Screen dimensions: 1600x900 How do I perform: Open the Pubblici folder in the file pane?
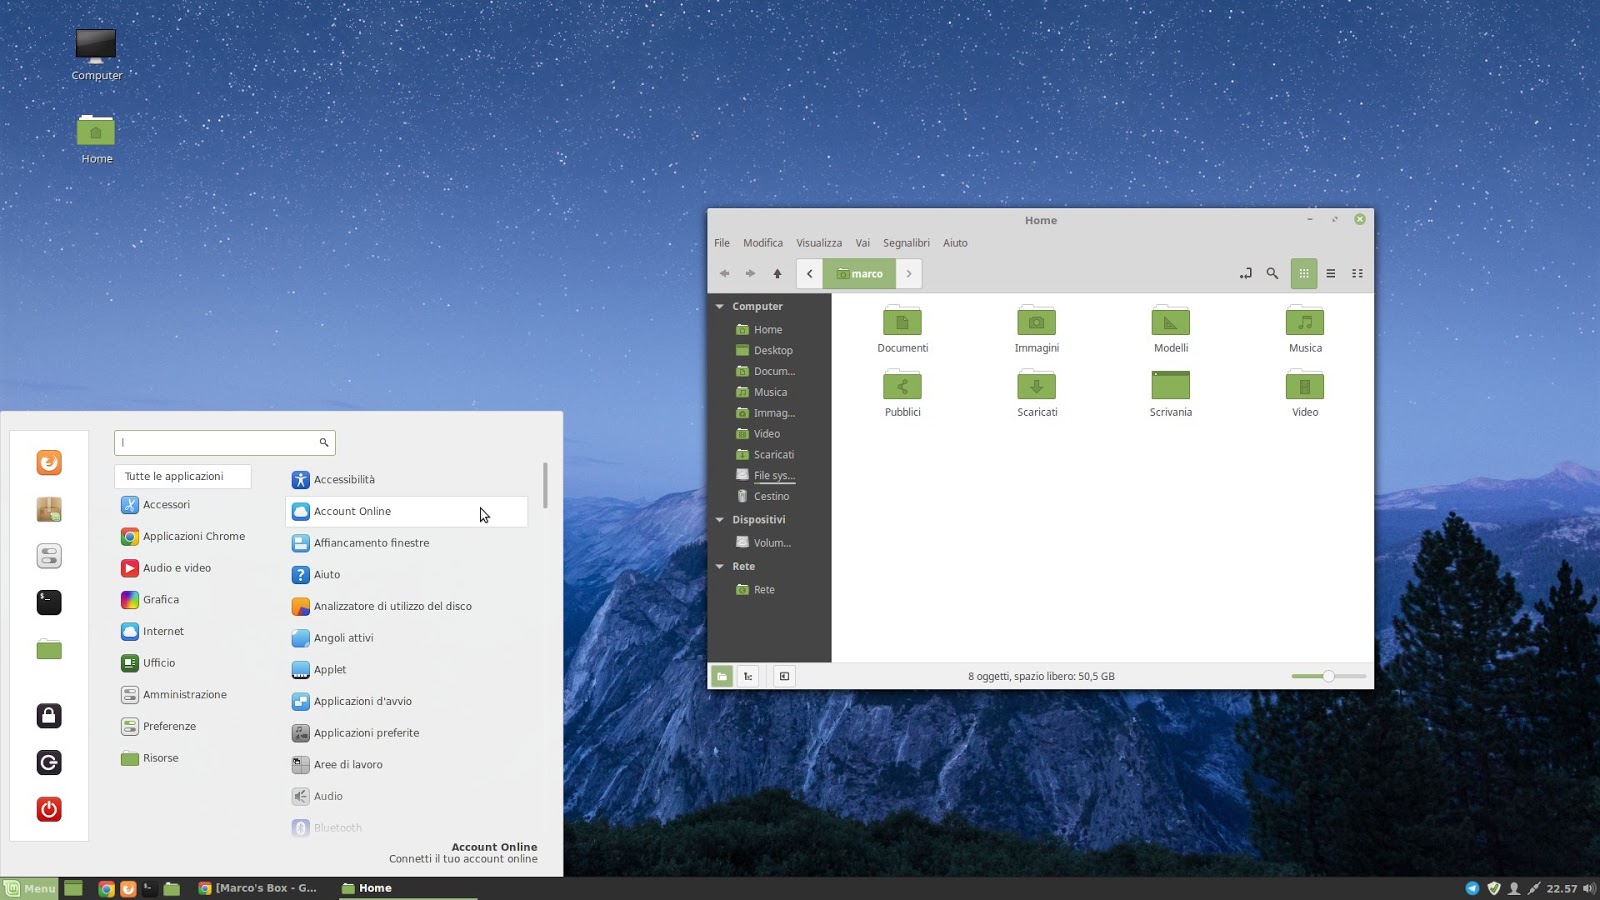pyautogui.click(x=902, y=394)
